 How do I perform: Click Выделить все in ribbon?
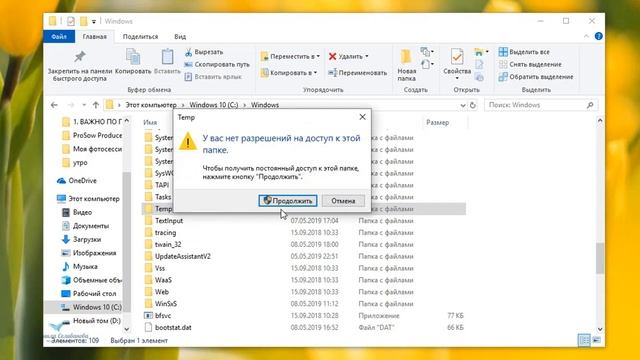point(524,52)
